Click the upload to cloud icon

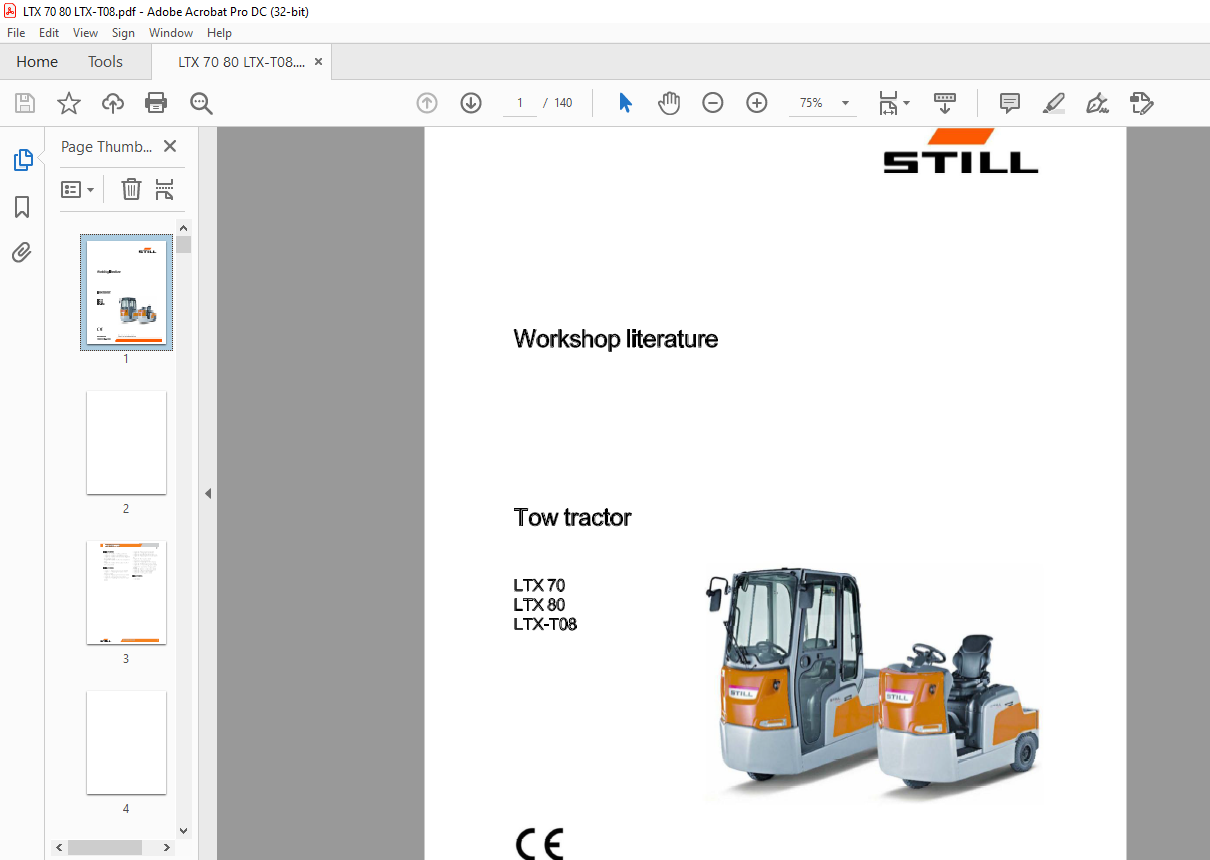[113, 103]
